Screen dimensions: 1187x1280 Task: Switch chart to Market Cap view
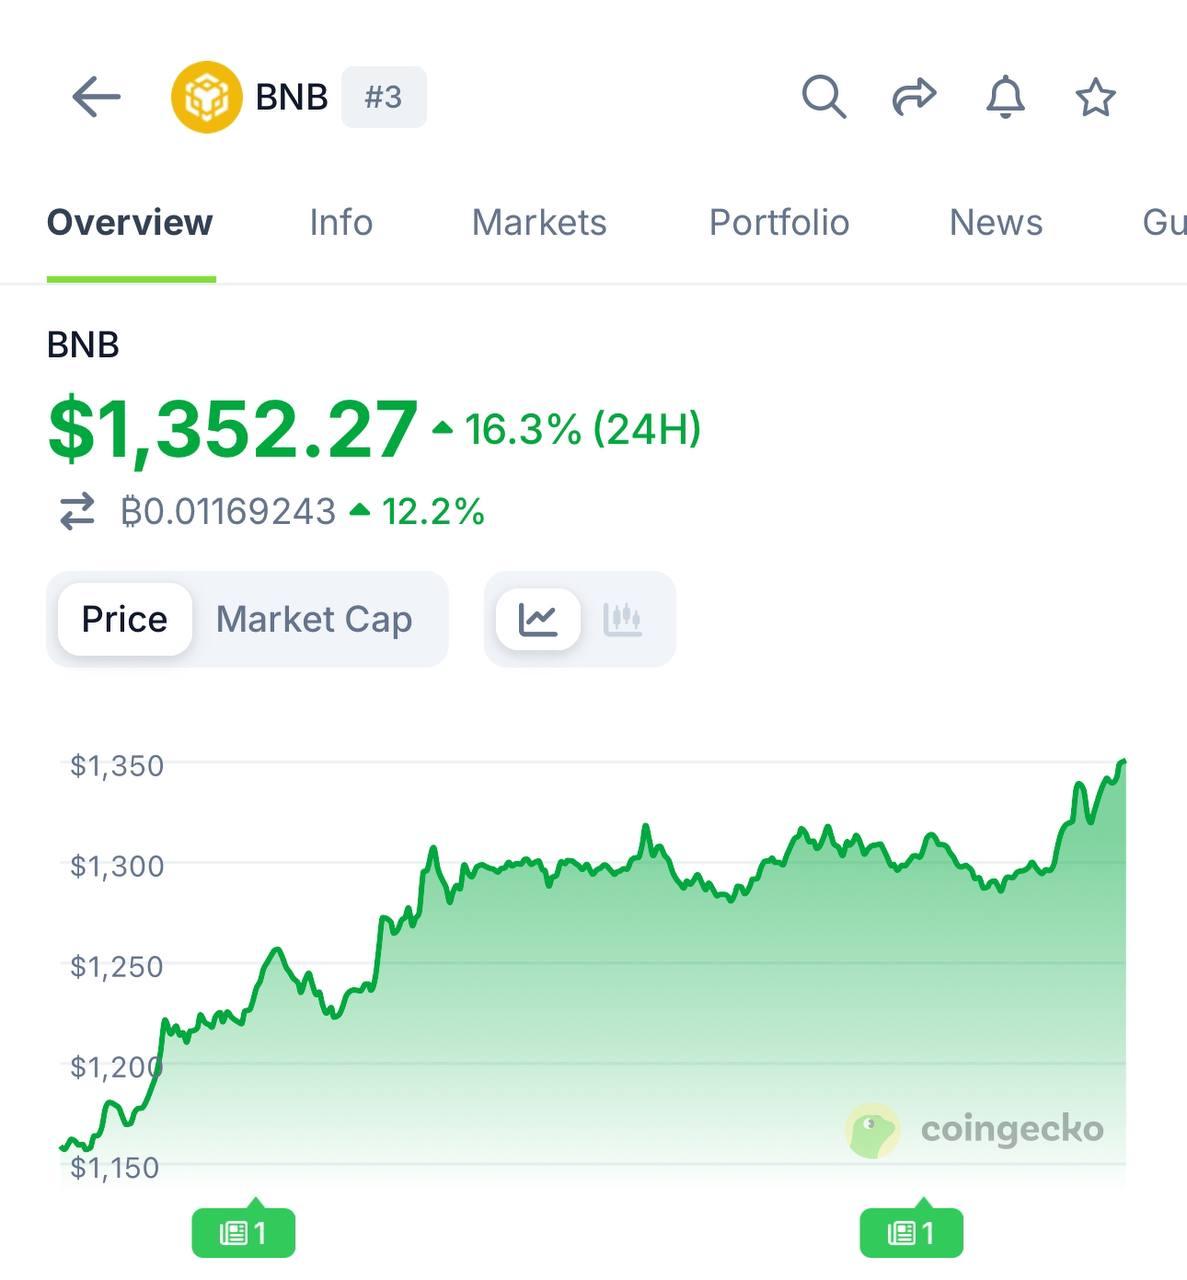314,619
